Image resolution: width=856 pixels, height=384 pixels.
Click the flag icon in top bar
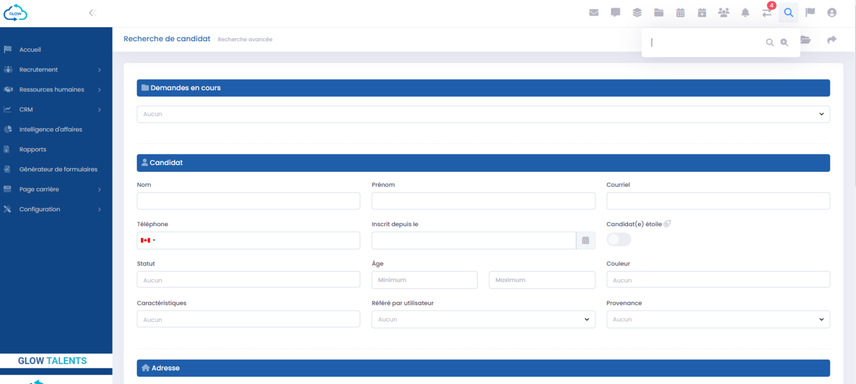[810, 13]
